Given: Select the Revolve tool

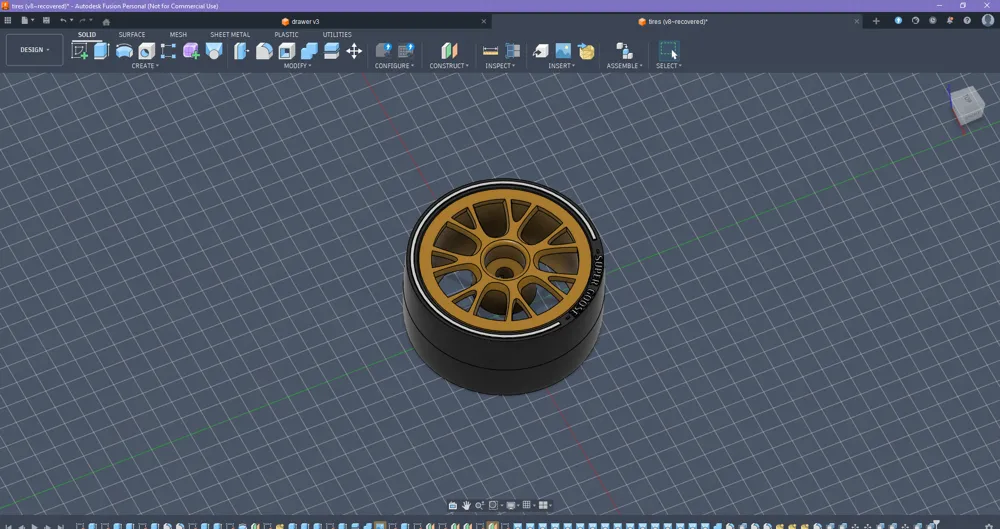Looking at the screenshot, I should (x=124, y=51).
